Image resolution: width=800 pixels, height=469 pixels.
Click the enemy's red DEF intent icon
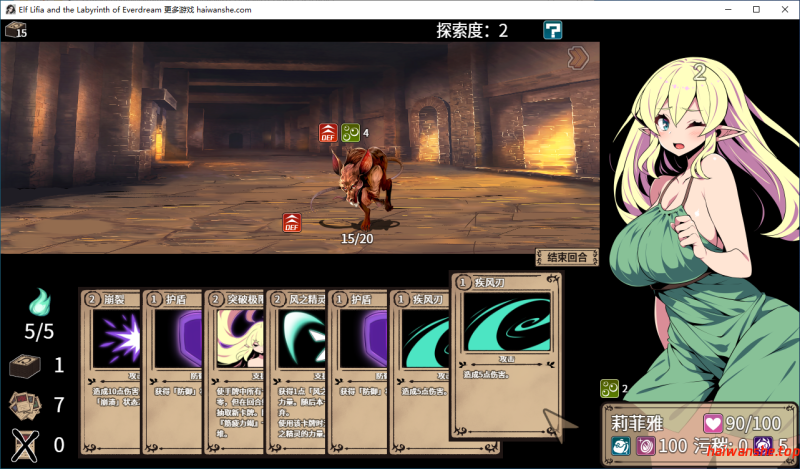click(x=328, y=132)
